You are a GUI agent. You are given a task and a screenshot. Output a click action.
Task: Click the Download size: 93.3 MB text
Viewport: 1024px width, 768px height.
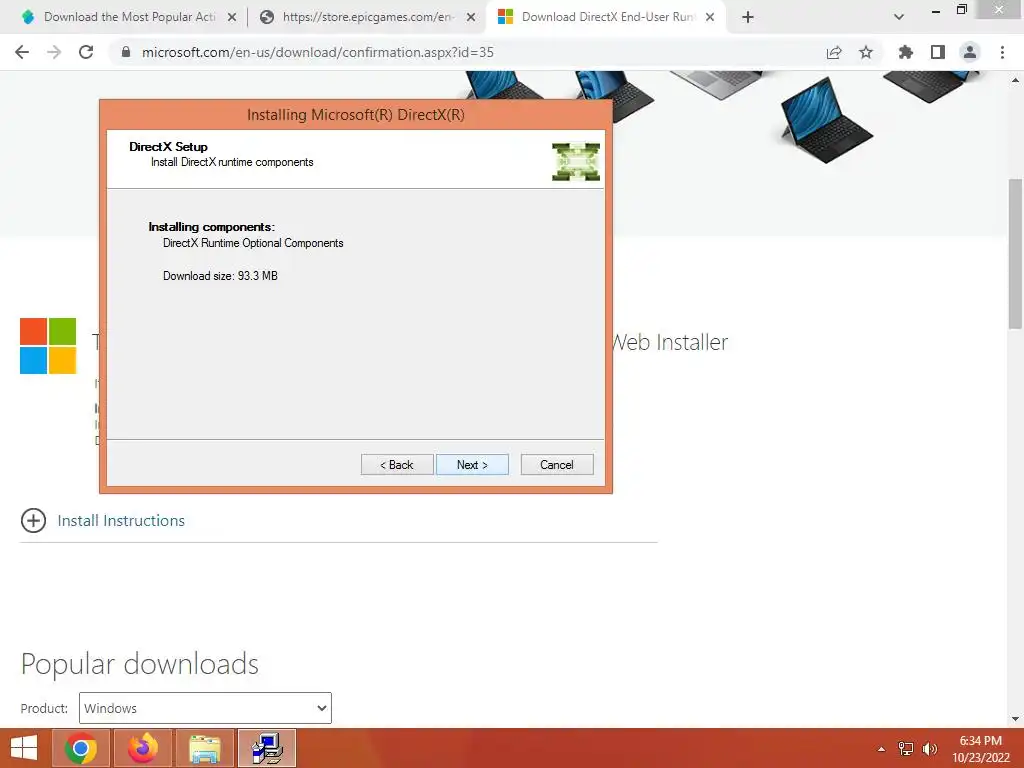coord(220,276)
